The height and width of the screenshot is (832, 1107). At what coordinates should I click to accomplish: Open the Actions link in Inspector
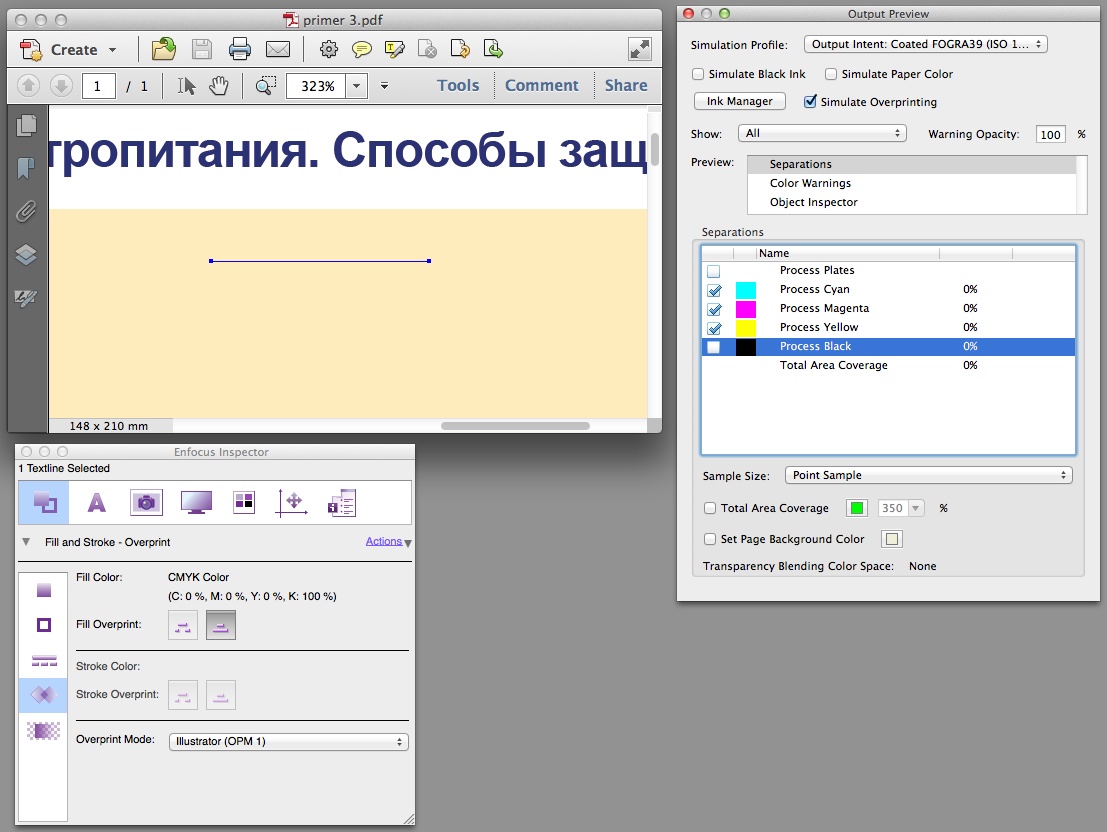click(383, 541)
